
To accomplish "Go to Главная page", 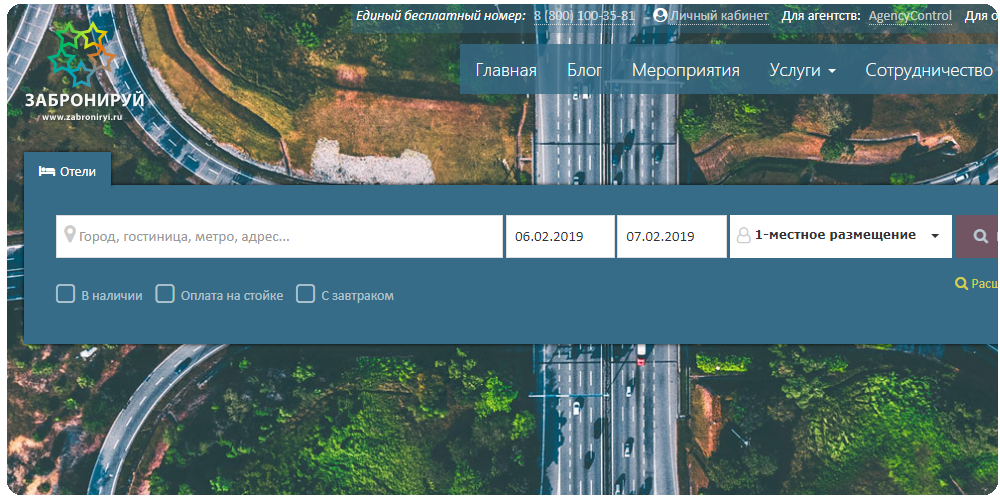I will [506, 70].
